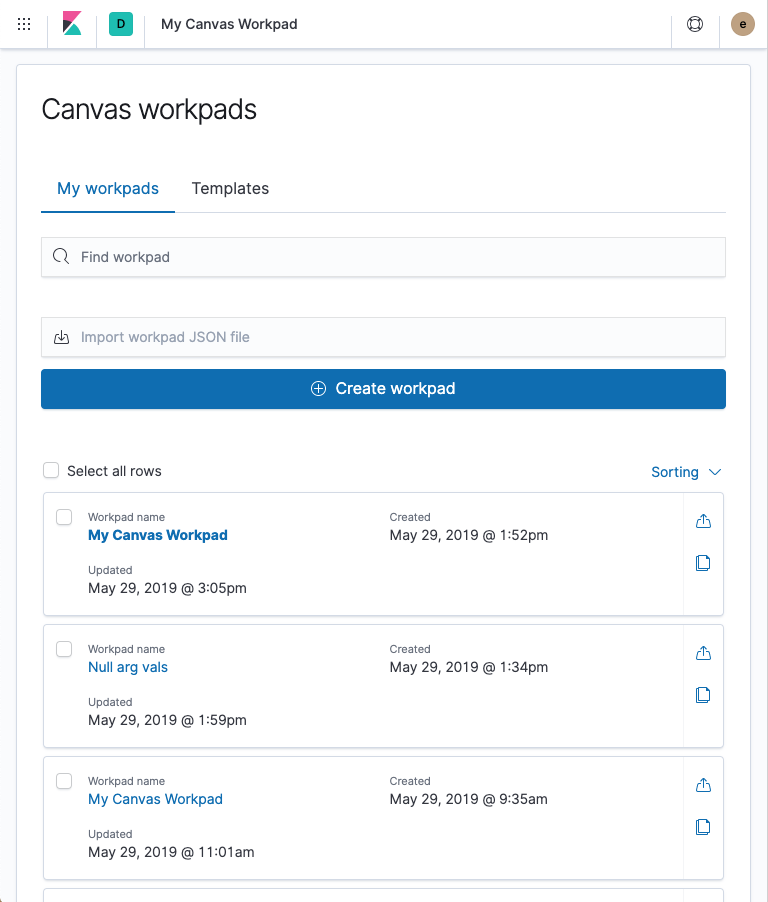Open the Null arg vals workpad link
This screenshot has height=902, width=768.
(128, 667)
